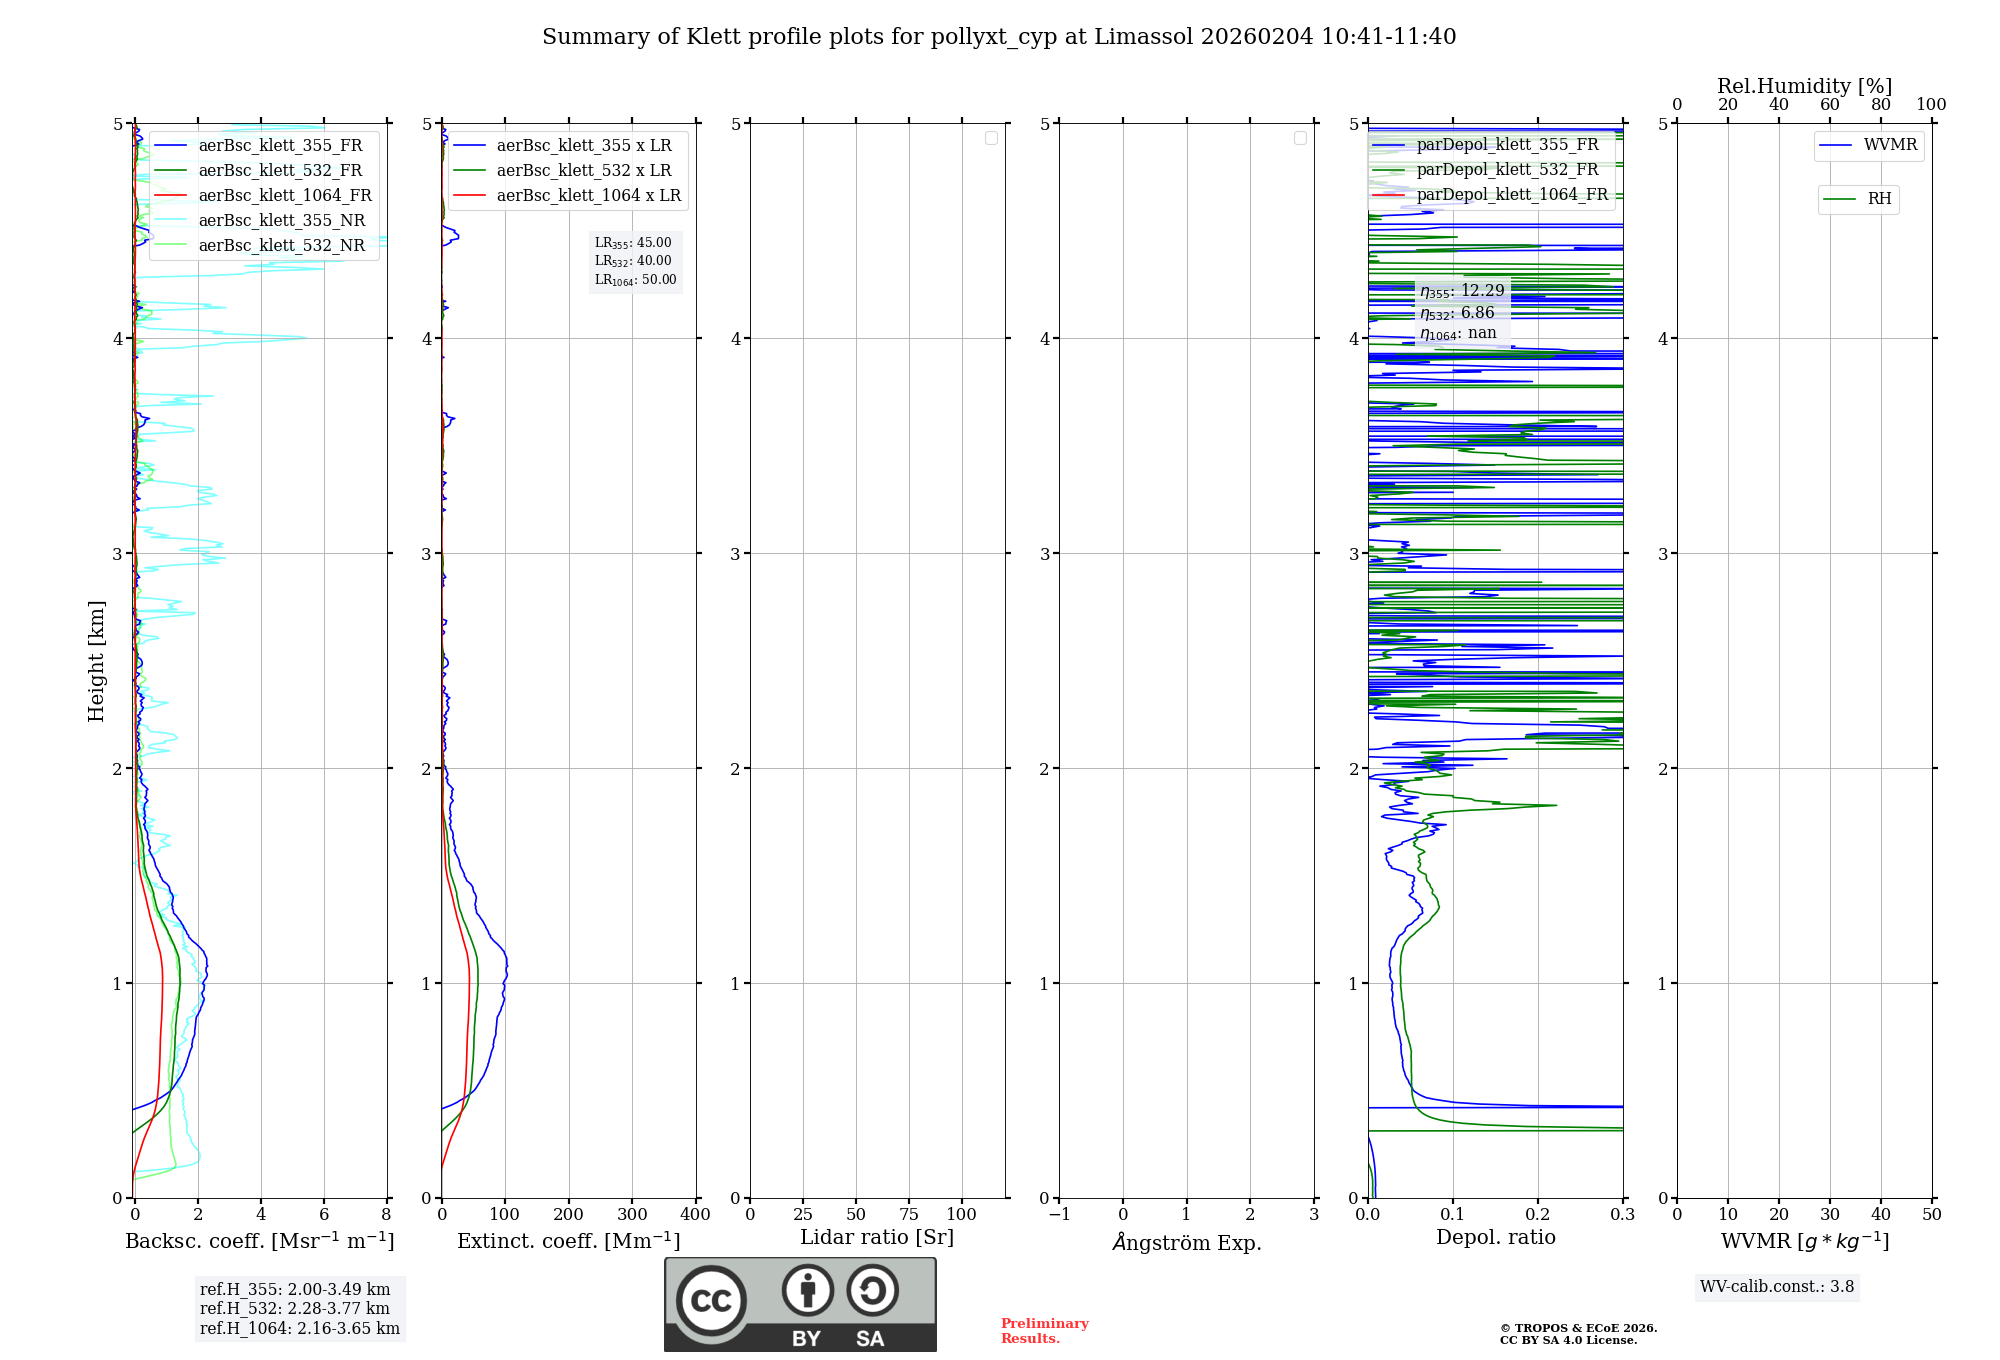Select the WVMR legend entry
The height and width of the screenshot is (1360, 2000).
tap(1869, 145)
